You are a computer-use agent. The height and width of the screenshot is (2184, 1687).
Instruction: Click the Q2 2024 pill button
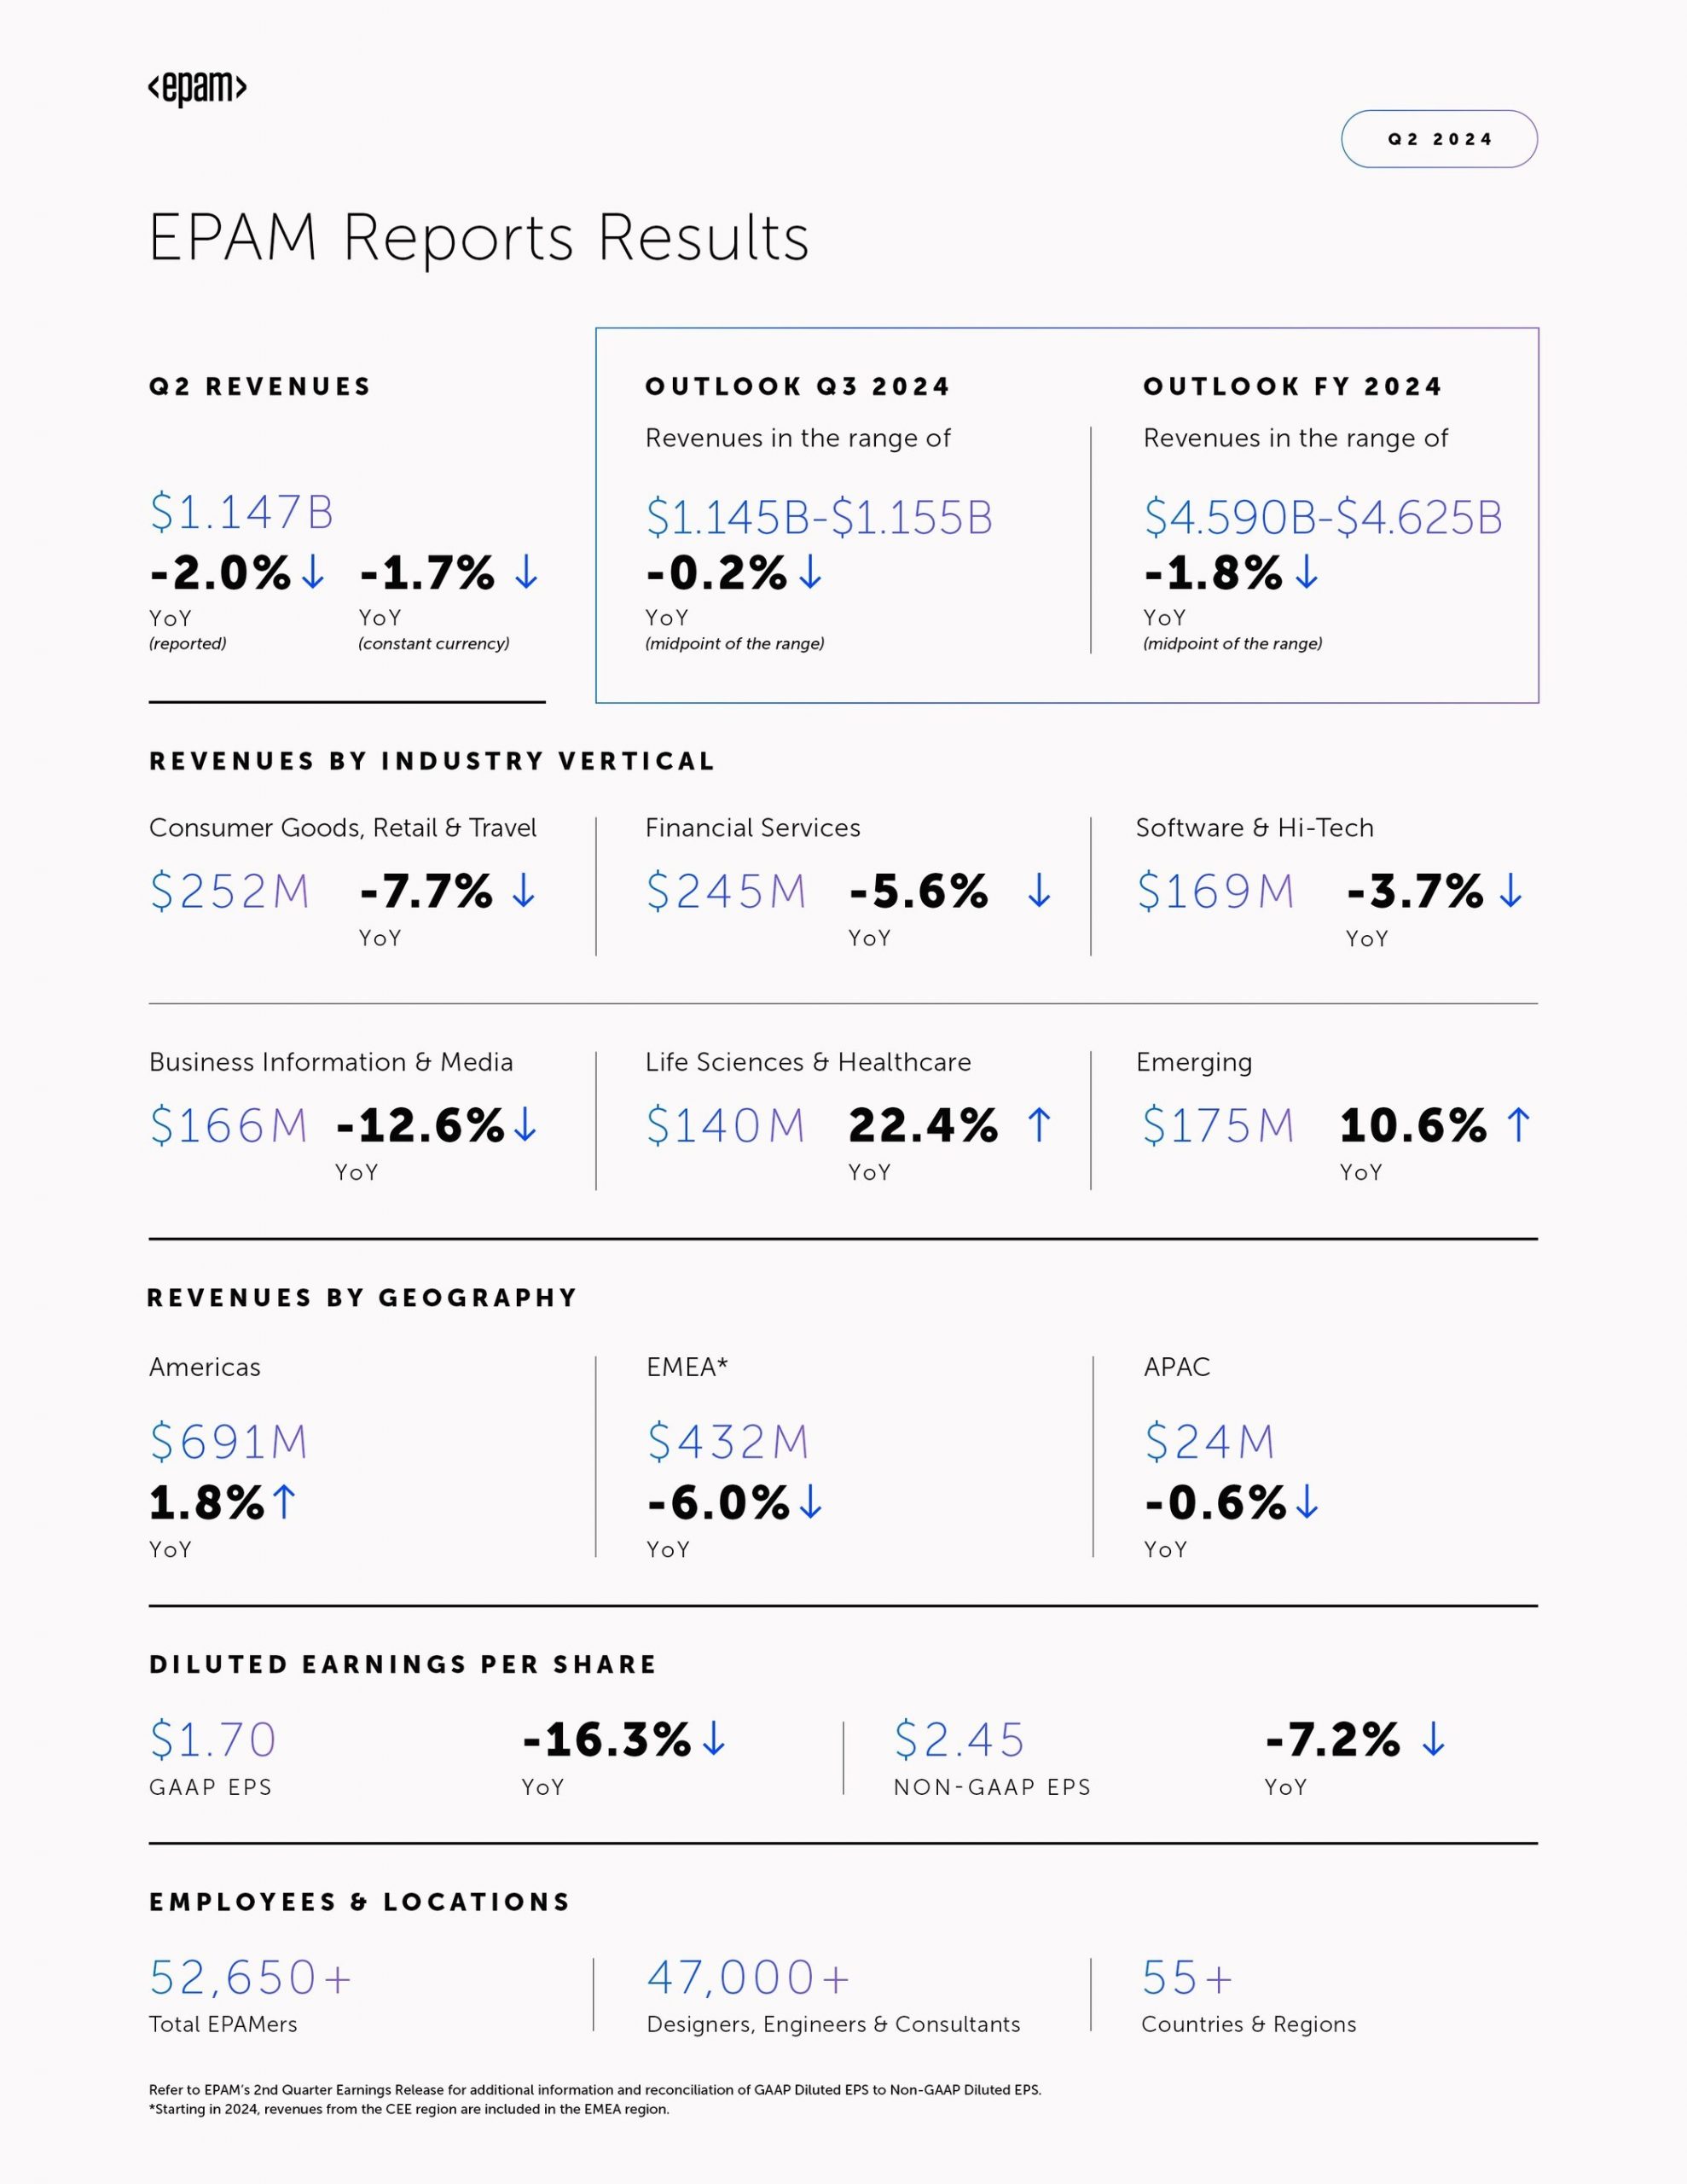click(x=1439, y=139)
